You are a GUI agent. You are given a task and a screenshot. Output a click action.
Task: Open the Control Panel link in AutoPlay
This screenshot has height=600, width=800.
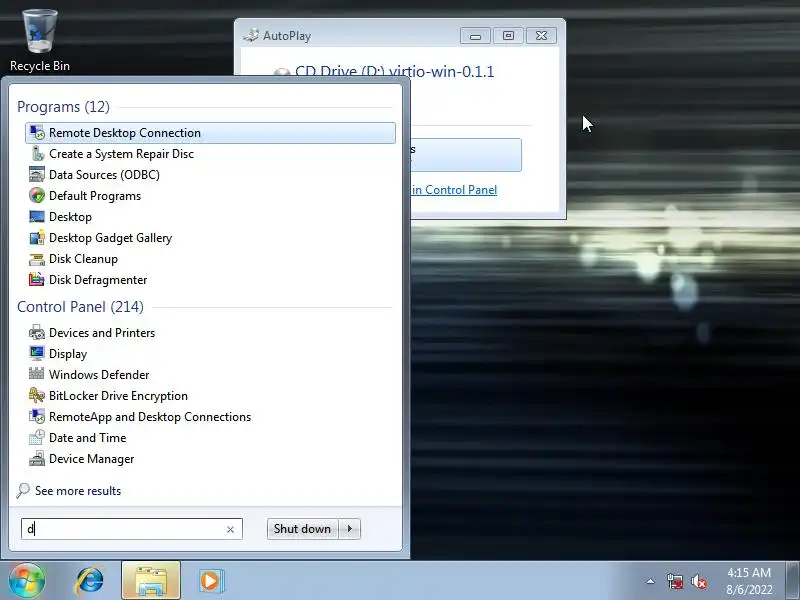point(454,190)
